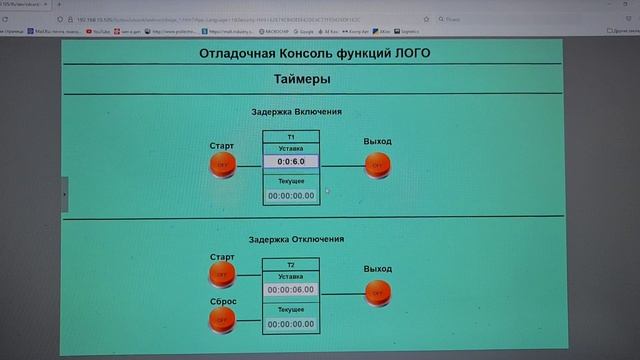640x360 pixels.
Task: Reload the page with refresh icon
Action: point(5,19)
